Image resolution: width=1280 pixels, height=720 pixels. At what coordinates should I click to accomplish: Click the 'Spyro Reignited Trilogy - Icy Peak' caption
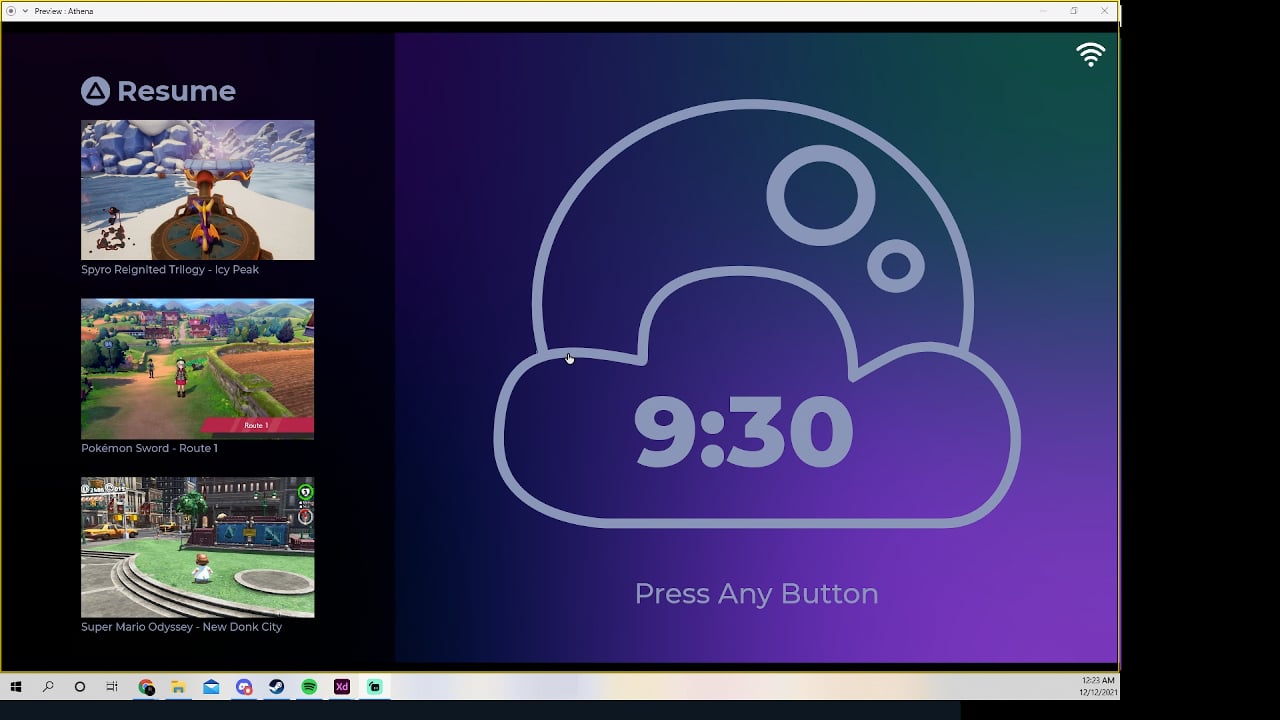click(170, 269)
